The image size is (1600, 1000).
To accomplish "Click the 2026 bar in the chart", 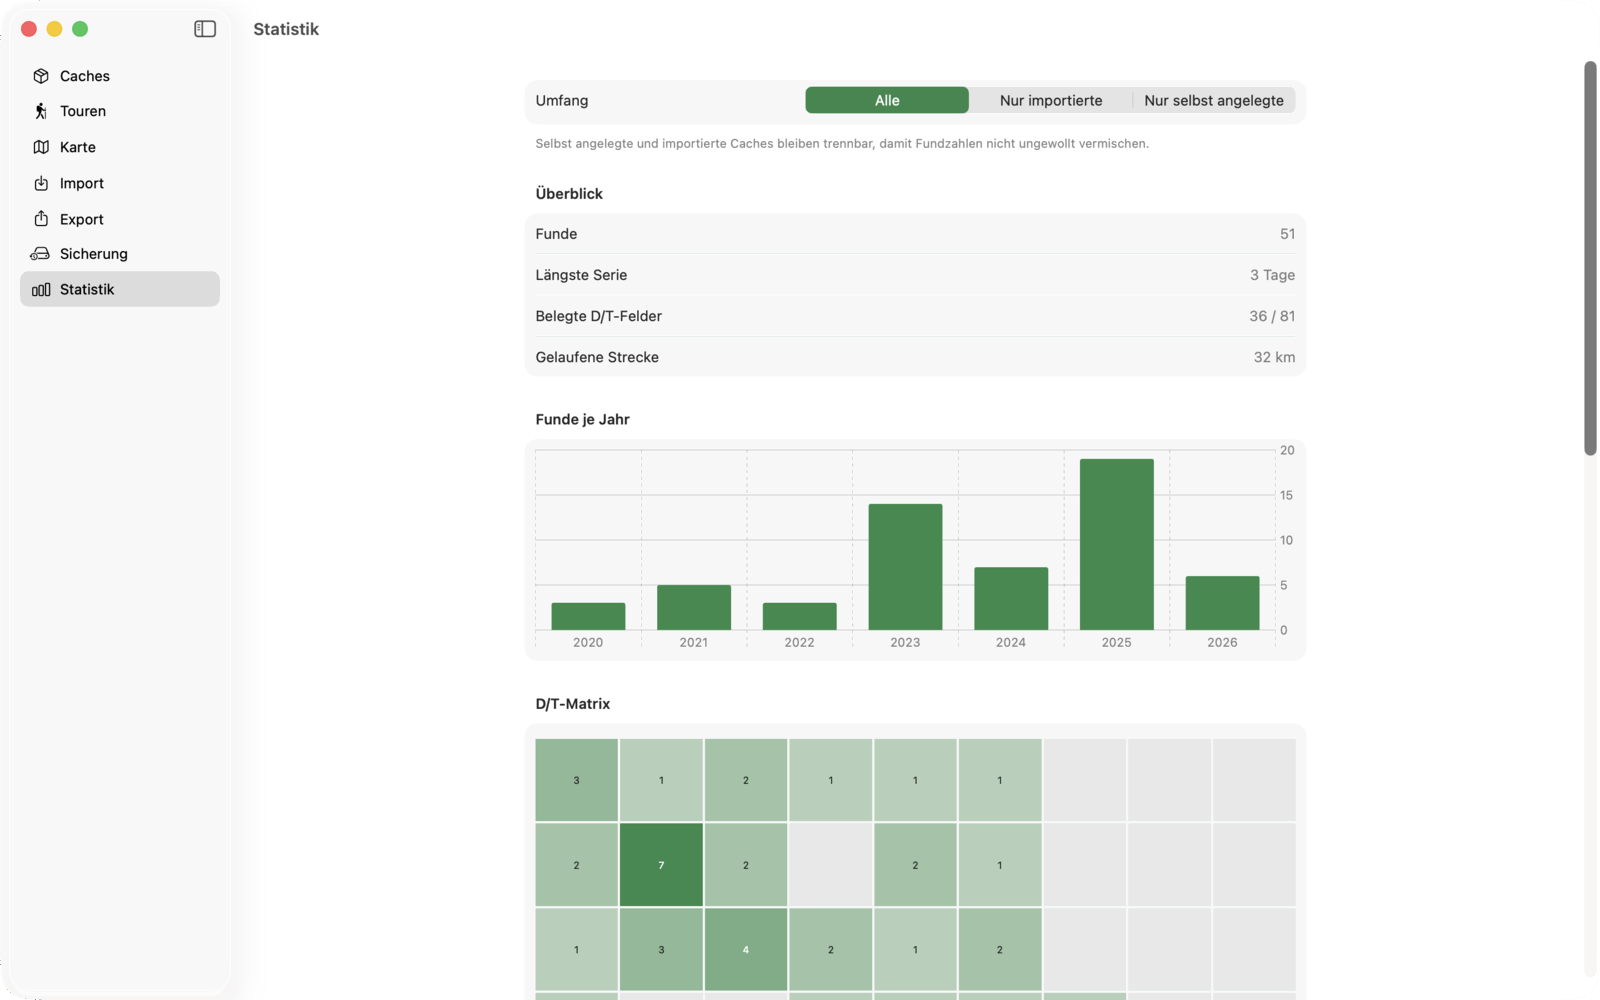I will click(x=1222, y=603).
